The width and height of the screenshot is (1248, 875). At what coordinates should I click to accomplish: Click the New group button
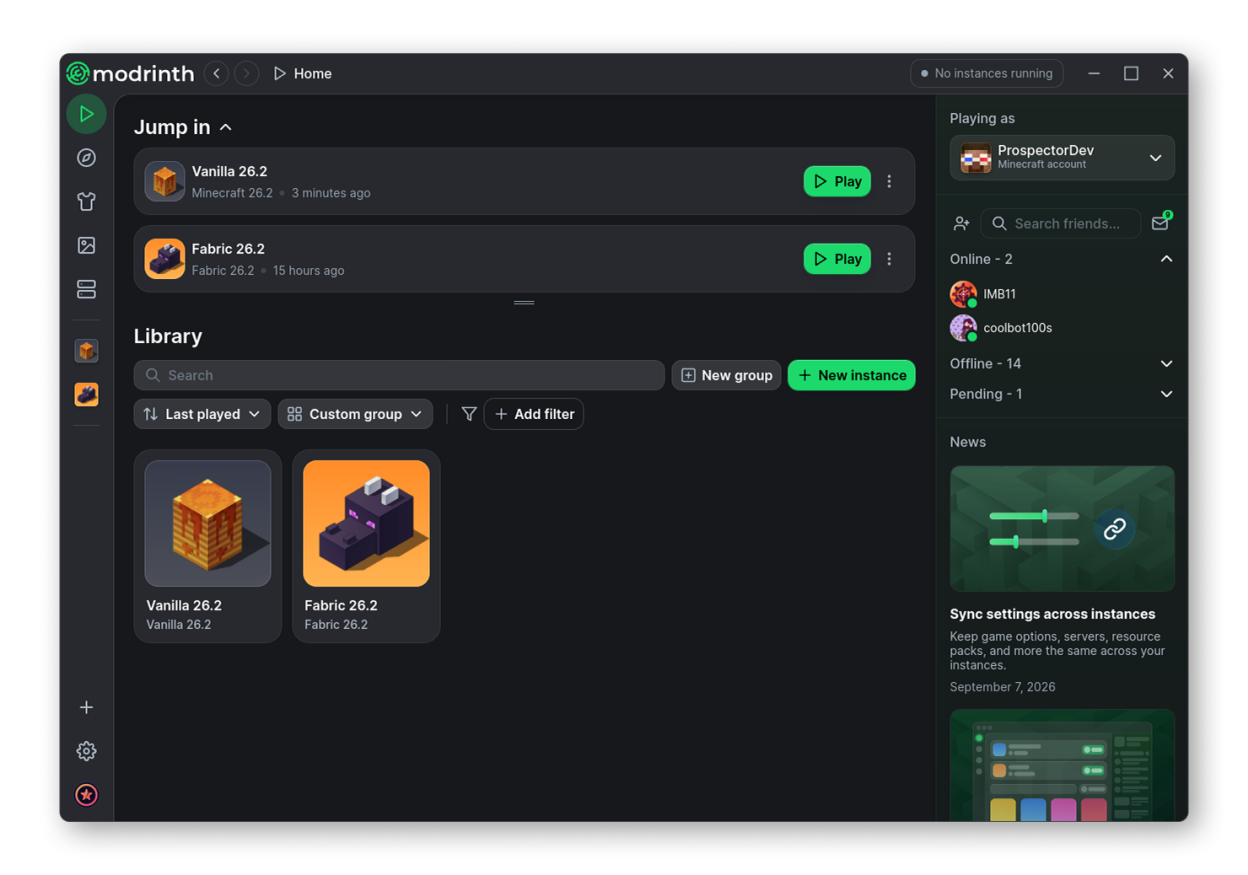point(727,375)
